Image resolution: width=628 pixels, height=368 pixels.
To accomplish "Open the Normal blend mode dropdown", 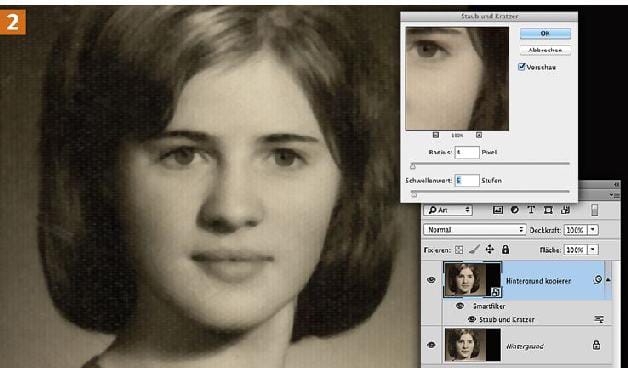I will (x=475, y=230).
